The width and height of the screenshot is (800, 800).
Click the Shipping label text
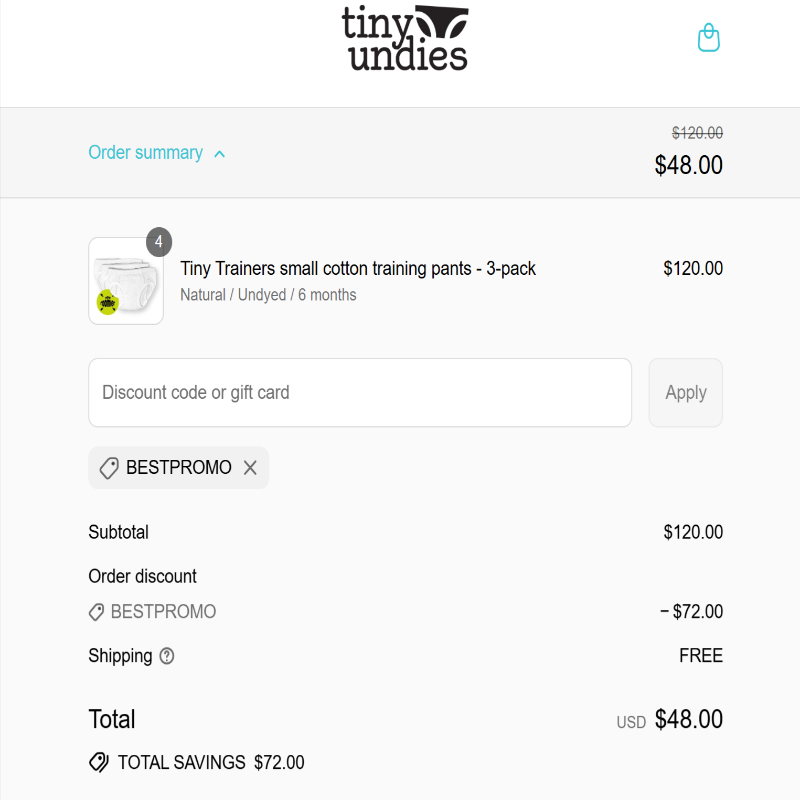tap(120, 656)
